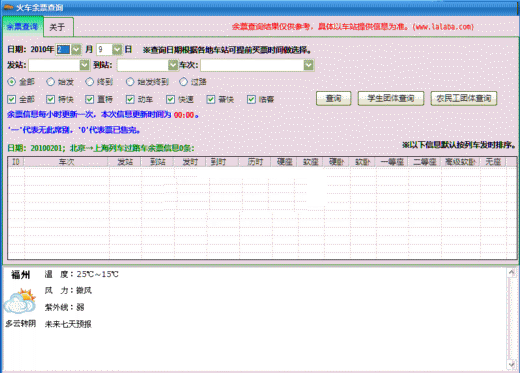
Task: Click the 软卧 column header
Action: click(362, 162)
